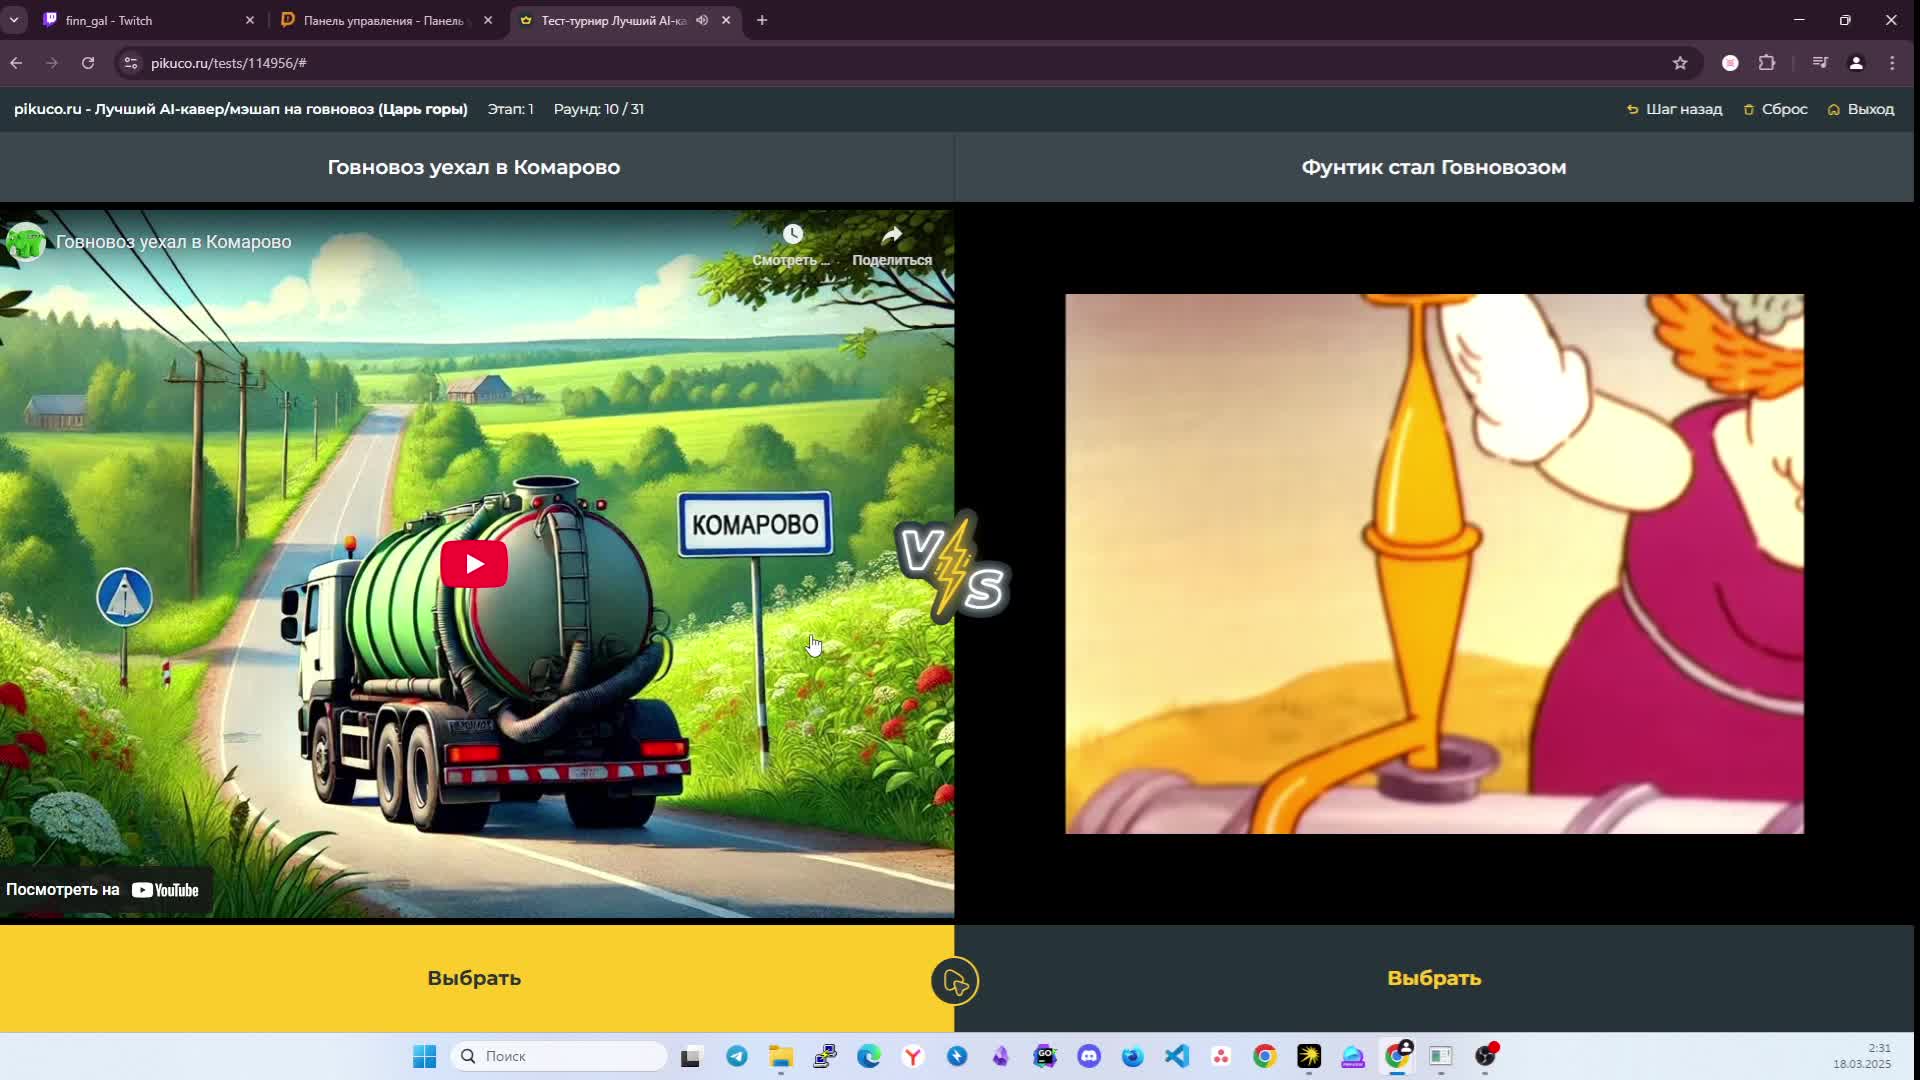Click the address bar URL pikuco.ru/tests/114956/#
This screenshot has width=1920, height=1080.
229,63
